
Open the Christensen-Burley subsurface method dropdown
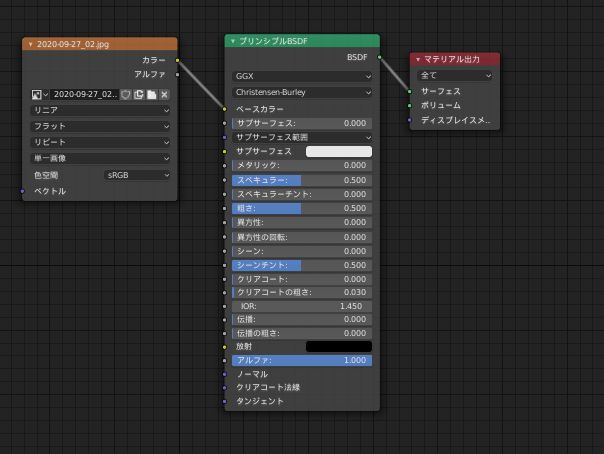point(302,92)
